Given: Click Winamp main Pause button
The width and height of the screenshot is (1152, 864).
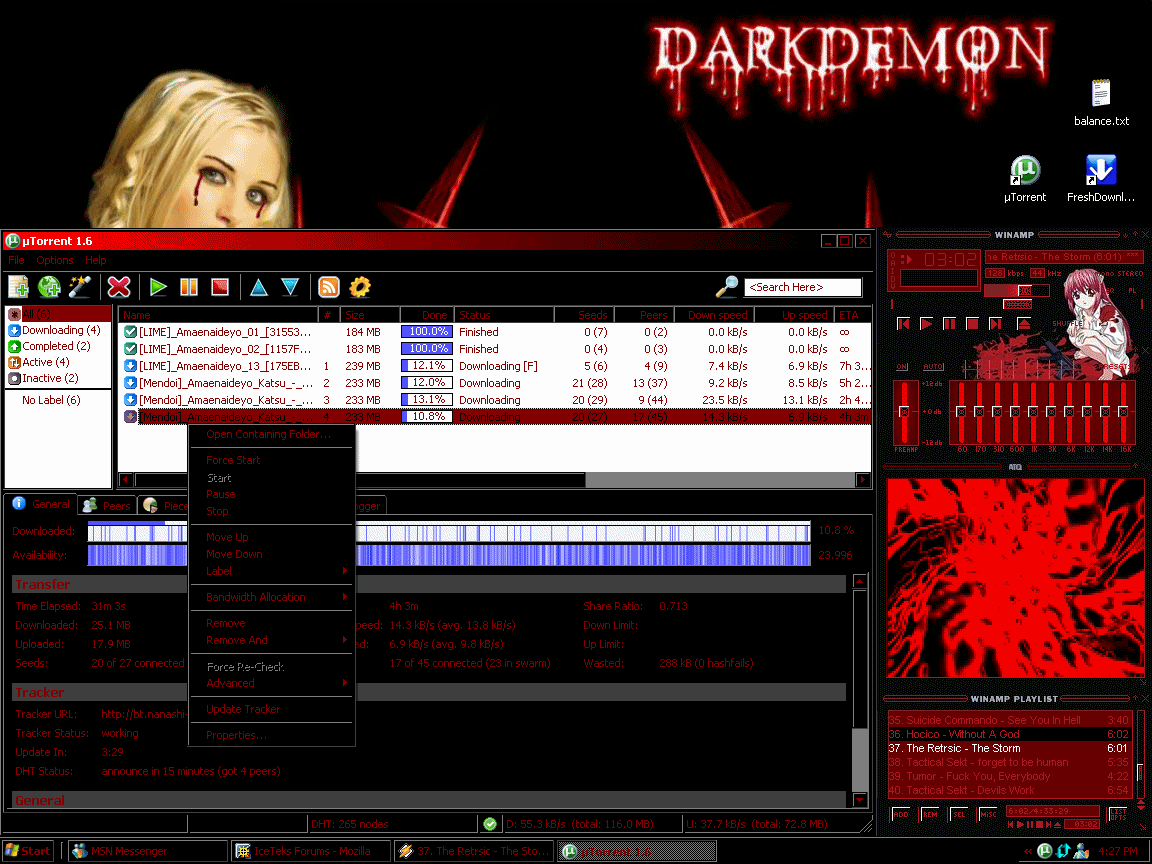Looking at the screenshot, I should pos(949,323).
